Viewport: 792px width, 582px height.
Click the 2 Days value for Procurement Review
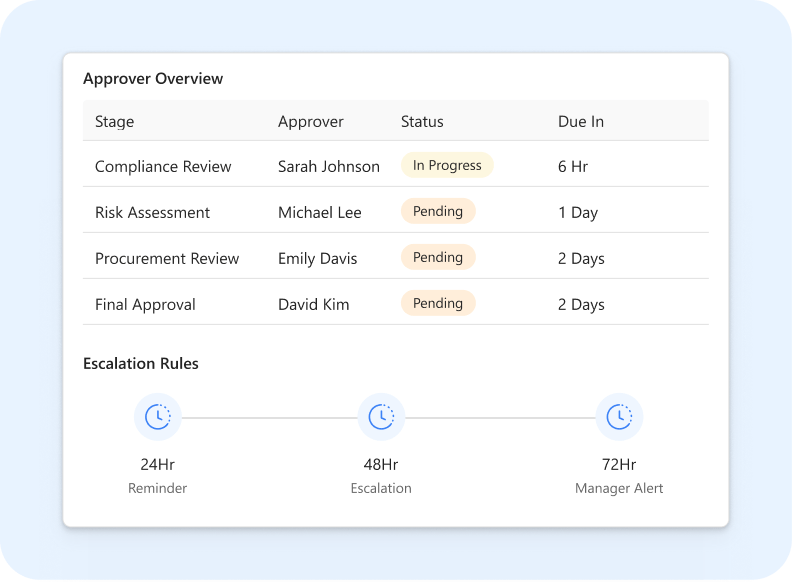click(581, 259)
